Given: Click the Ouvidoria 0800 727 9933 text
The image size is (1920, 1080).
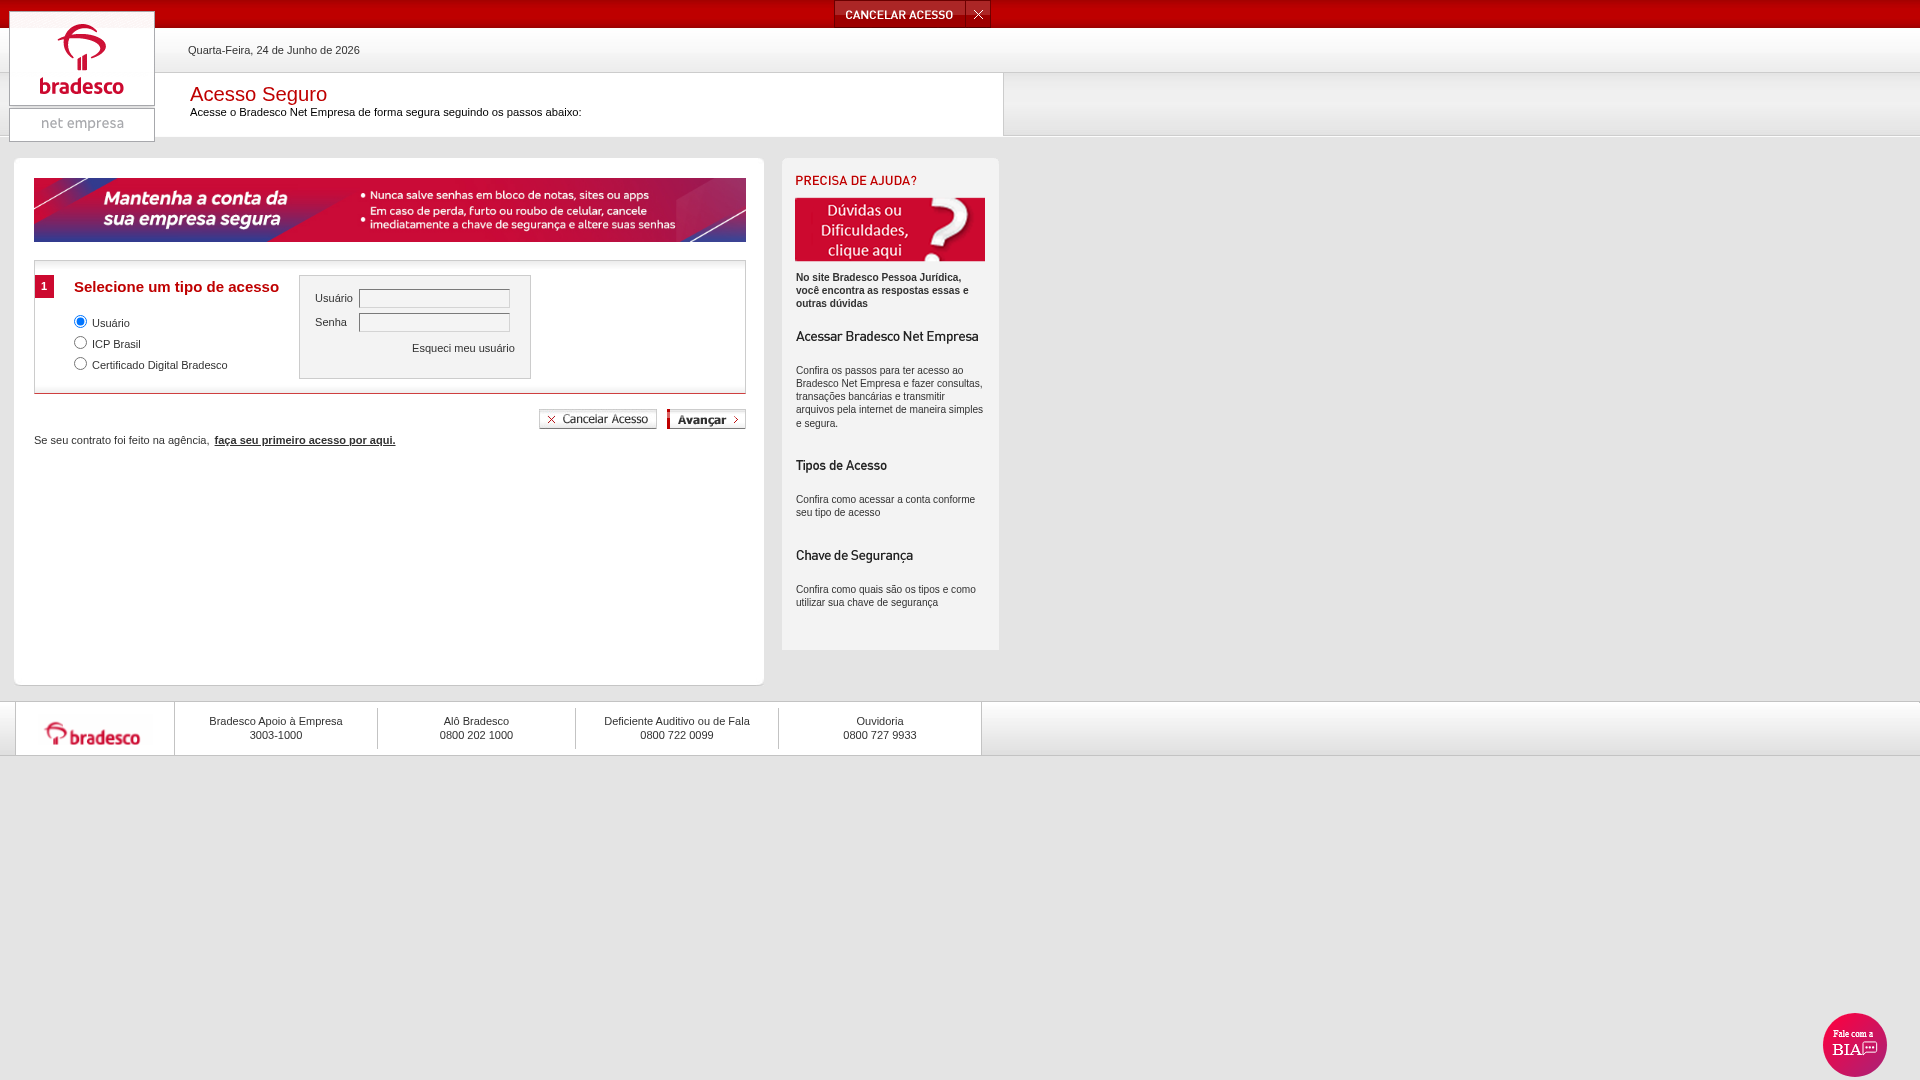Looking at the screenshot, I should point(880,728).
